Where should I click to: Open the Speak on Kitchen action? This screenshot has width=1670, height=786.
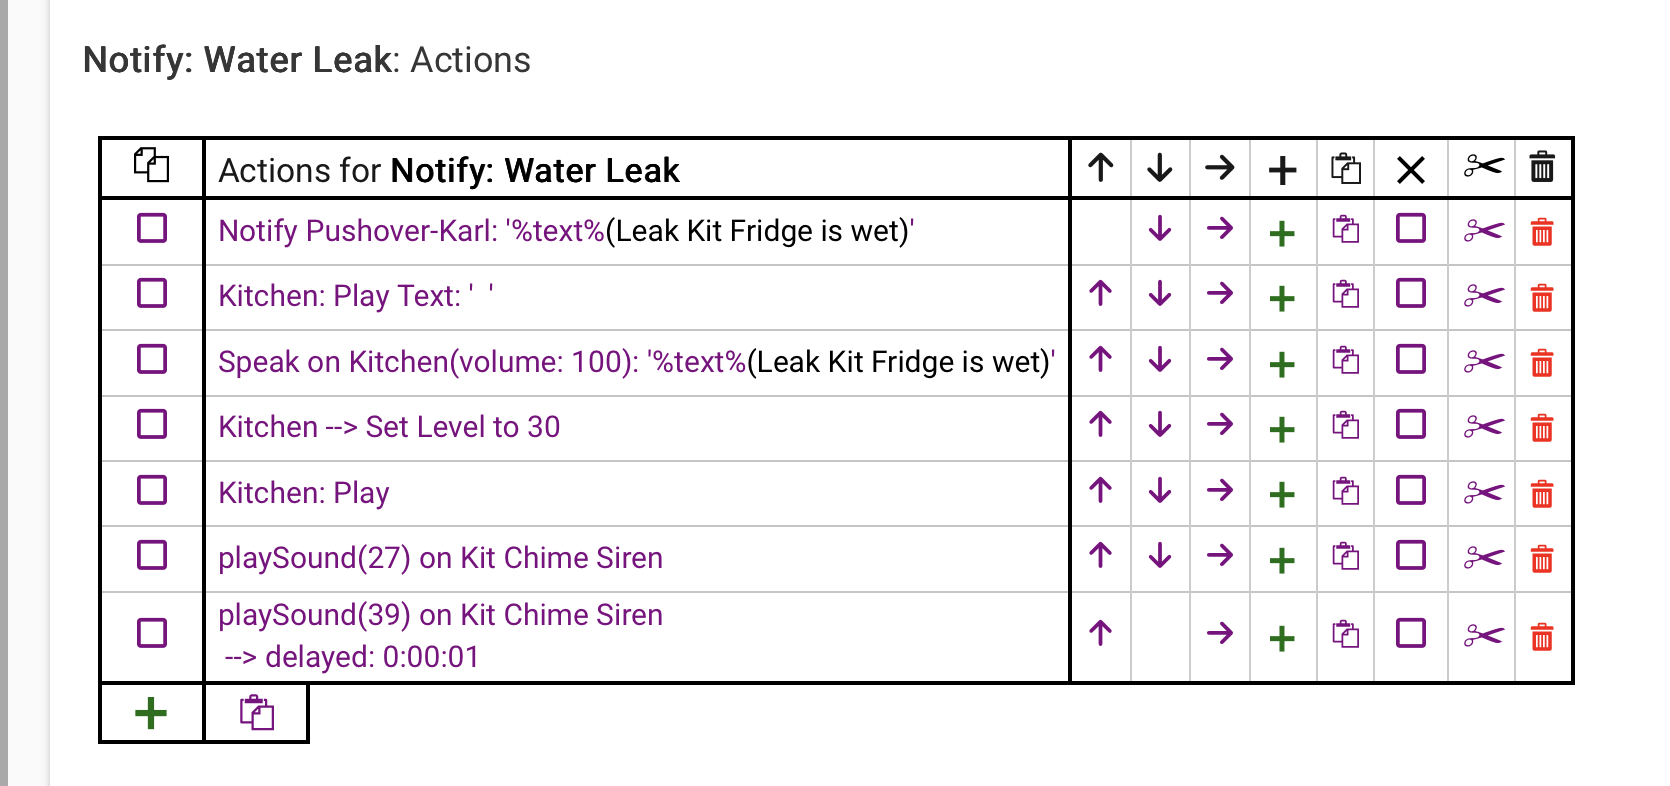637,362
